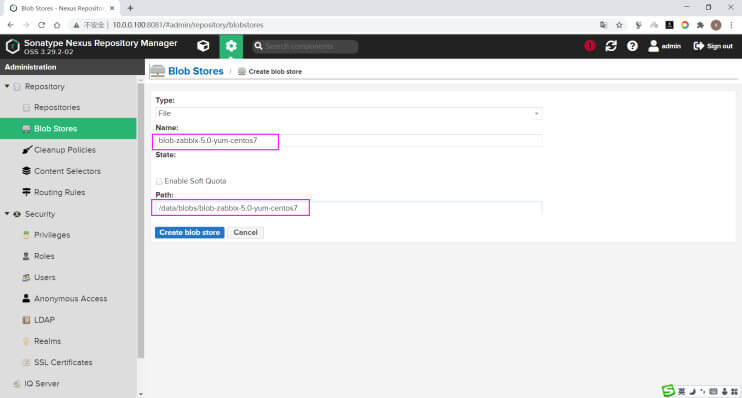Click the Sonatype Nexus logo

click(x=13, y=46)
